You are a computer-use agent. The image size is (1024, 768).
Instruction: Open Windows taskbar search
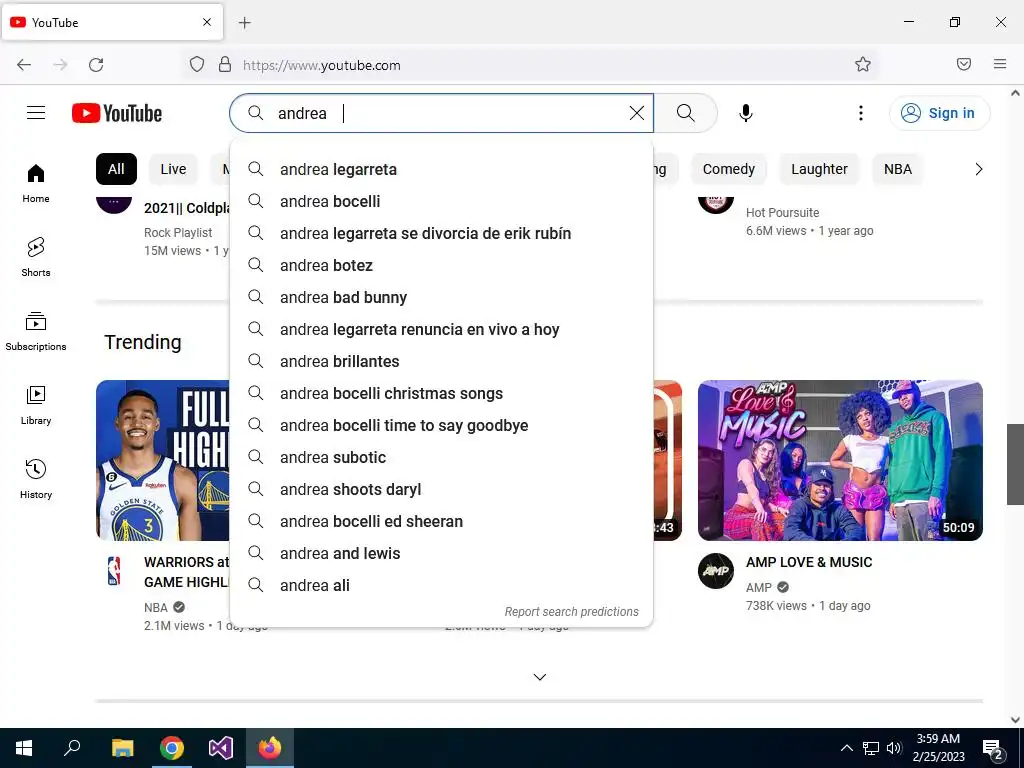pos(72,748)
